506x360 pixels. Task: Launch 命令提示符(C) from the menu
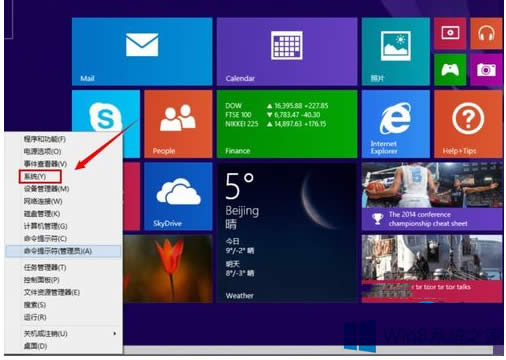point(63,239)
